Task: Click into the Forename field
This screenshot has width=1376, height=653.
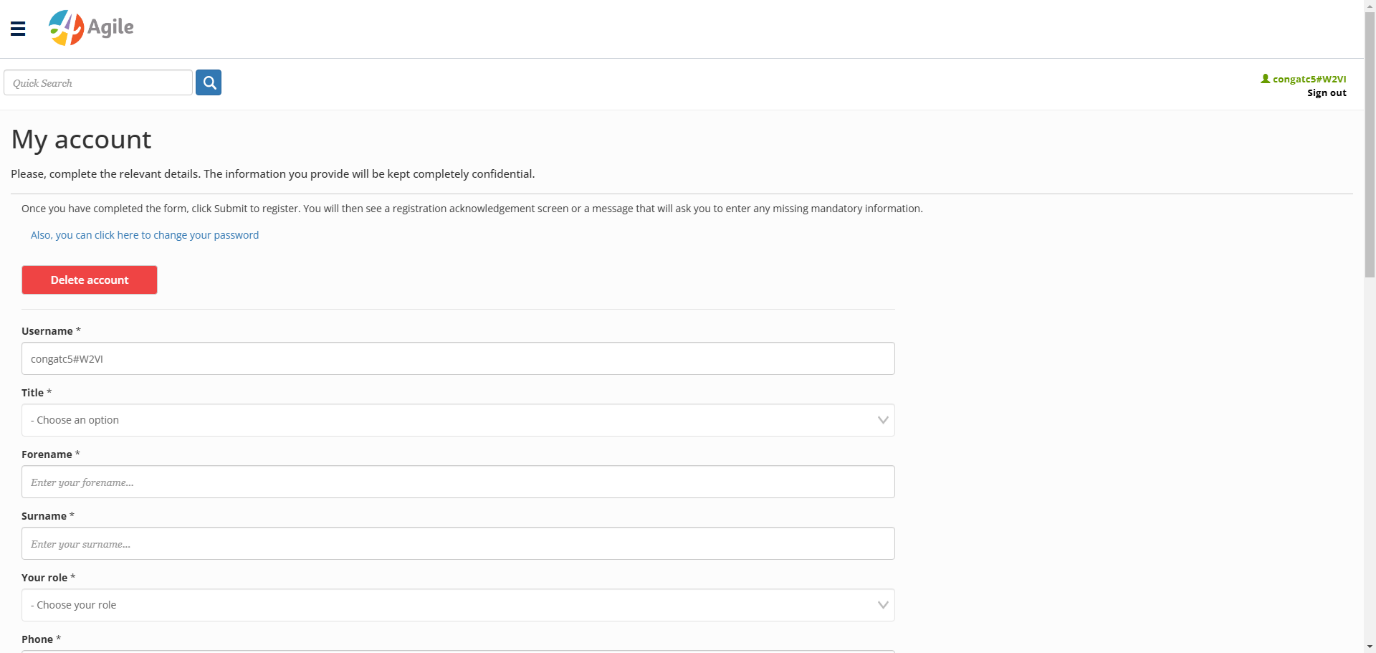Action: 458,482
